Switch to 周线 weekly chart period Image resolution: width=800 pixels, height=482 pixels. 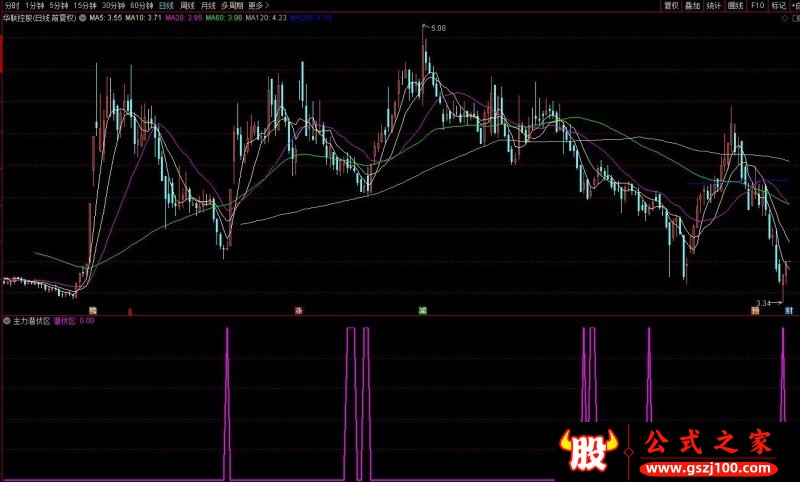(187, 5)
